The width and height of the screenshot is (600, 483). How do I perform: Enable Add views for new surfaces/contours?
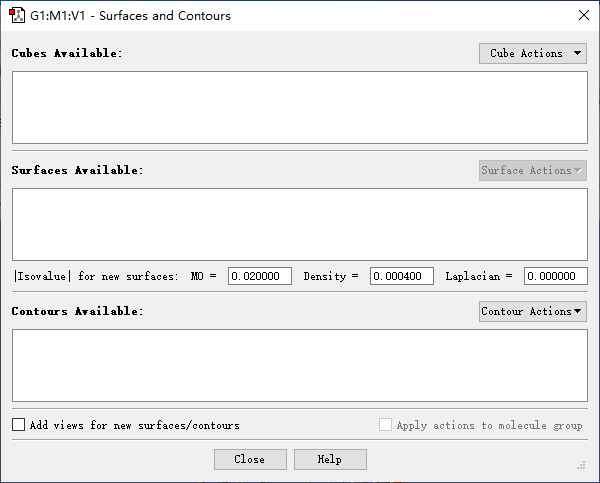tap(19, 425)
